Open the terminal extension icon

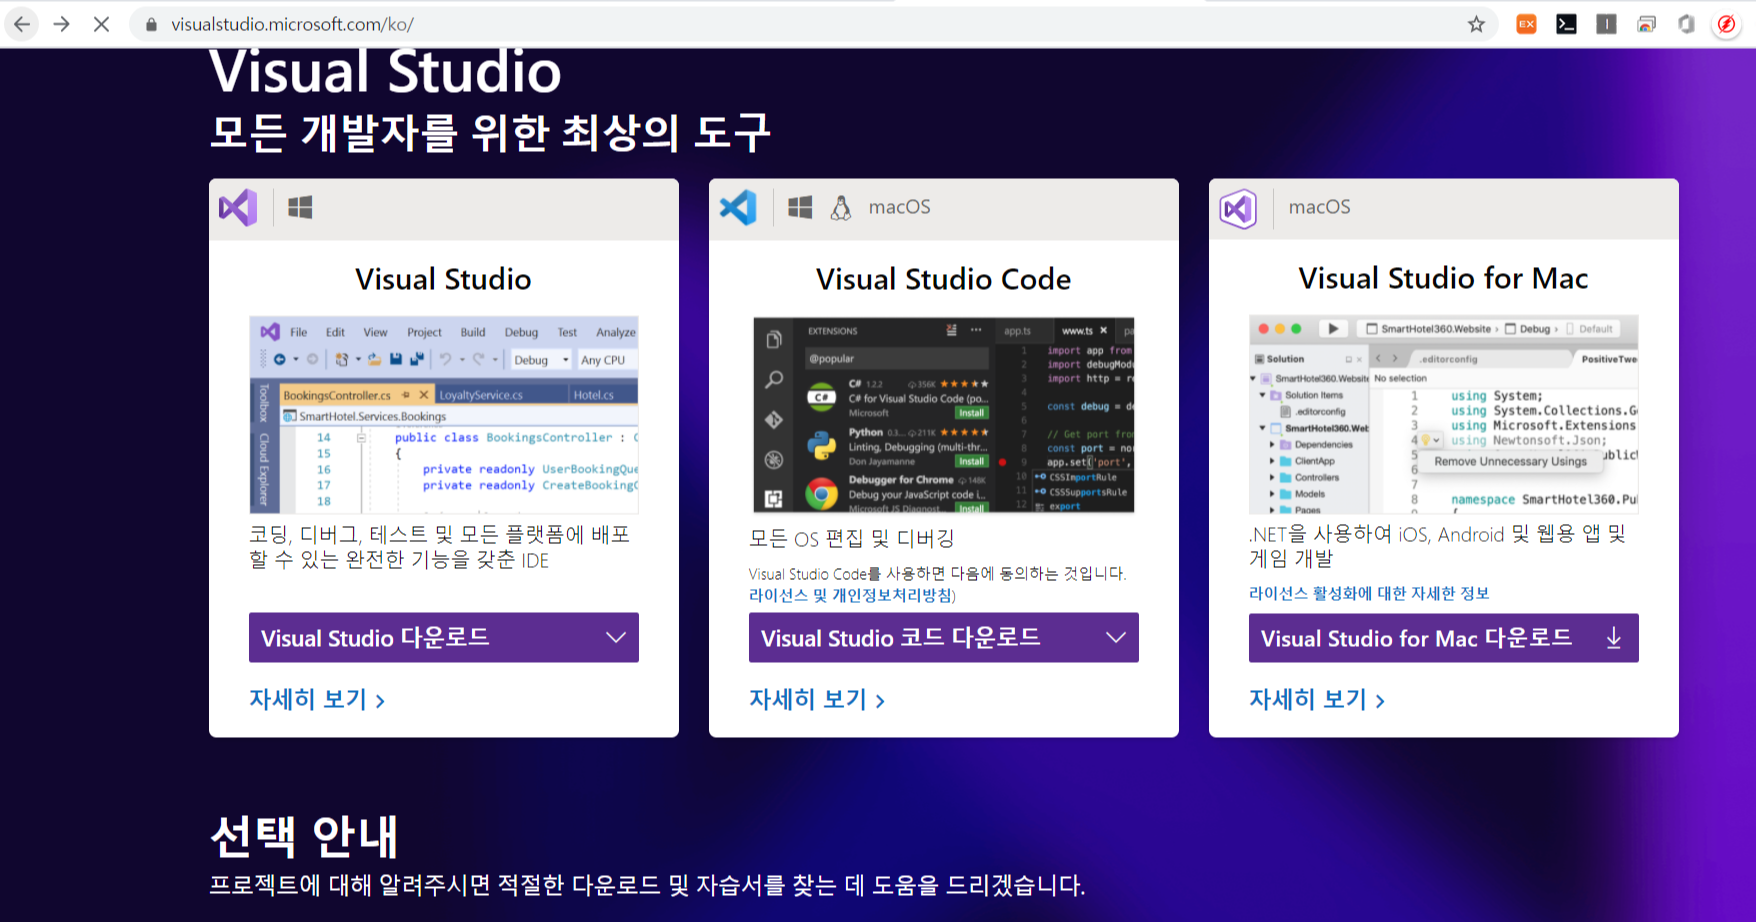(x=1566, y=24)
